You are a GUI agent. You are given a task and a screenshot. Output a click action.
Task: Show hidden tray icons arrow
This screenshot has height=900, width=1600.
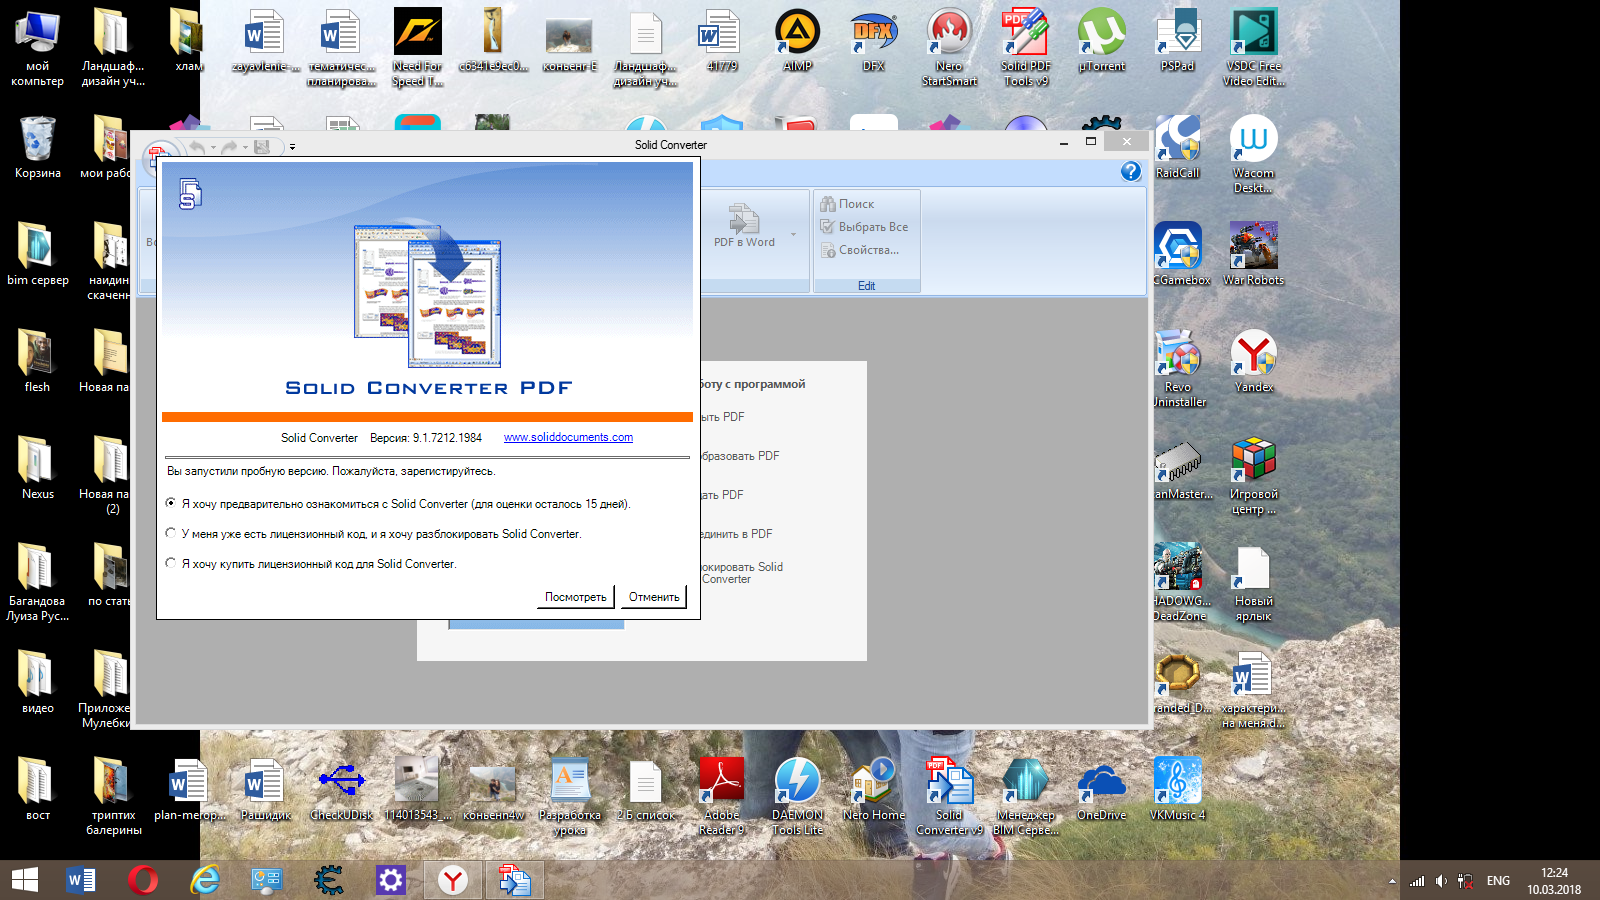click(x=1392, y=881)
